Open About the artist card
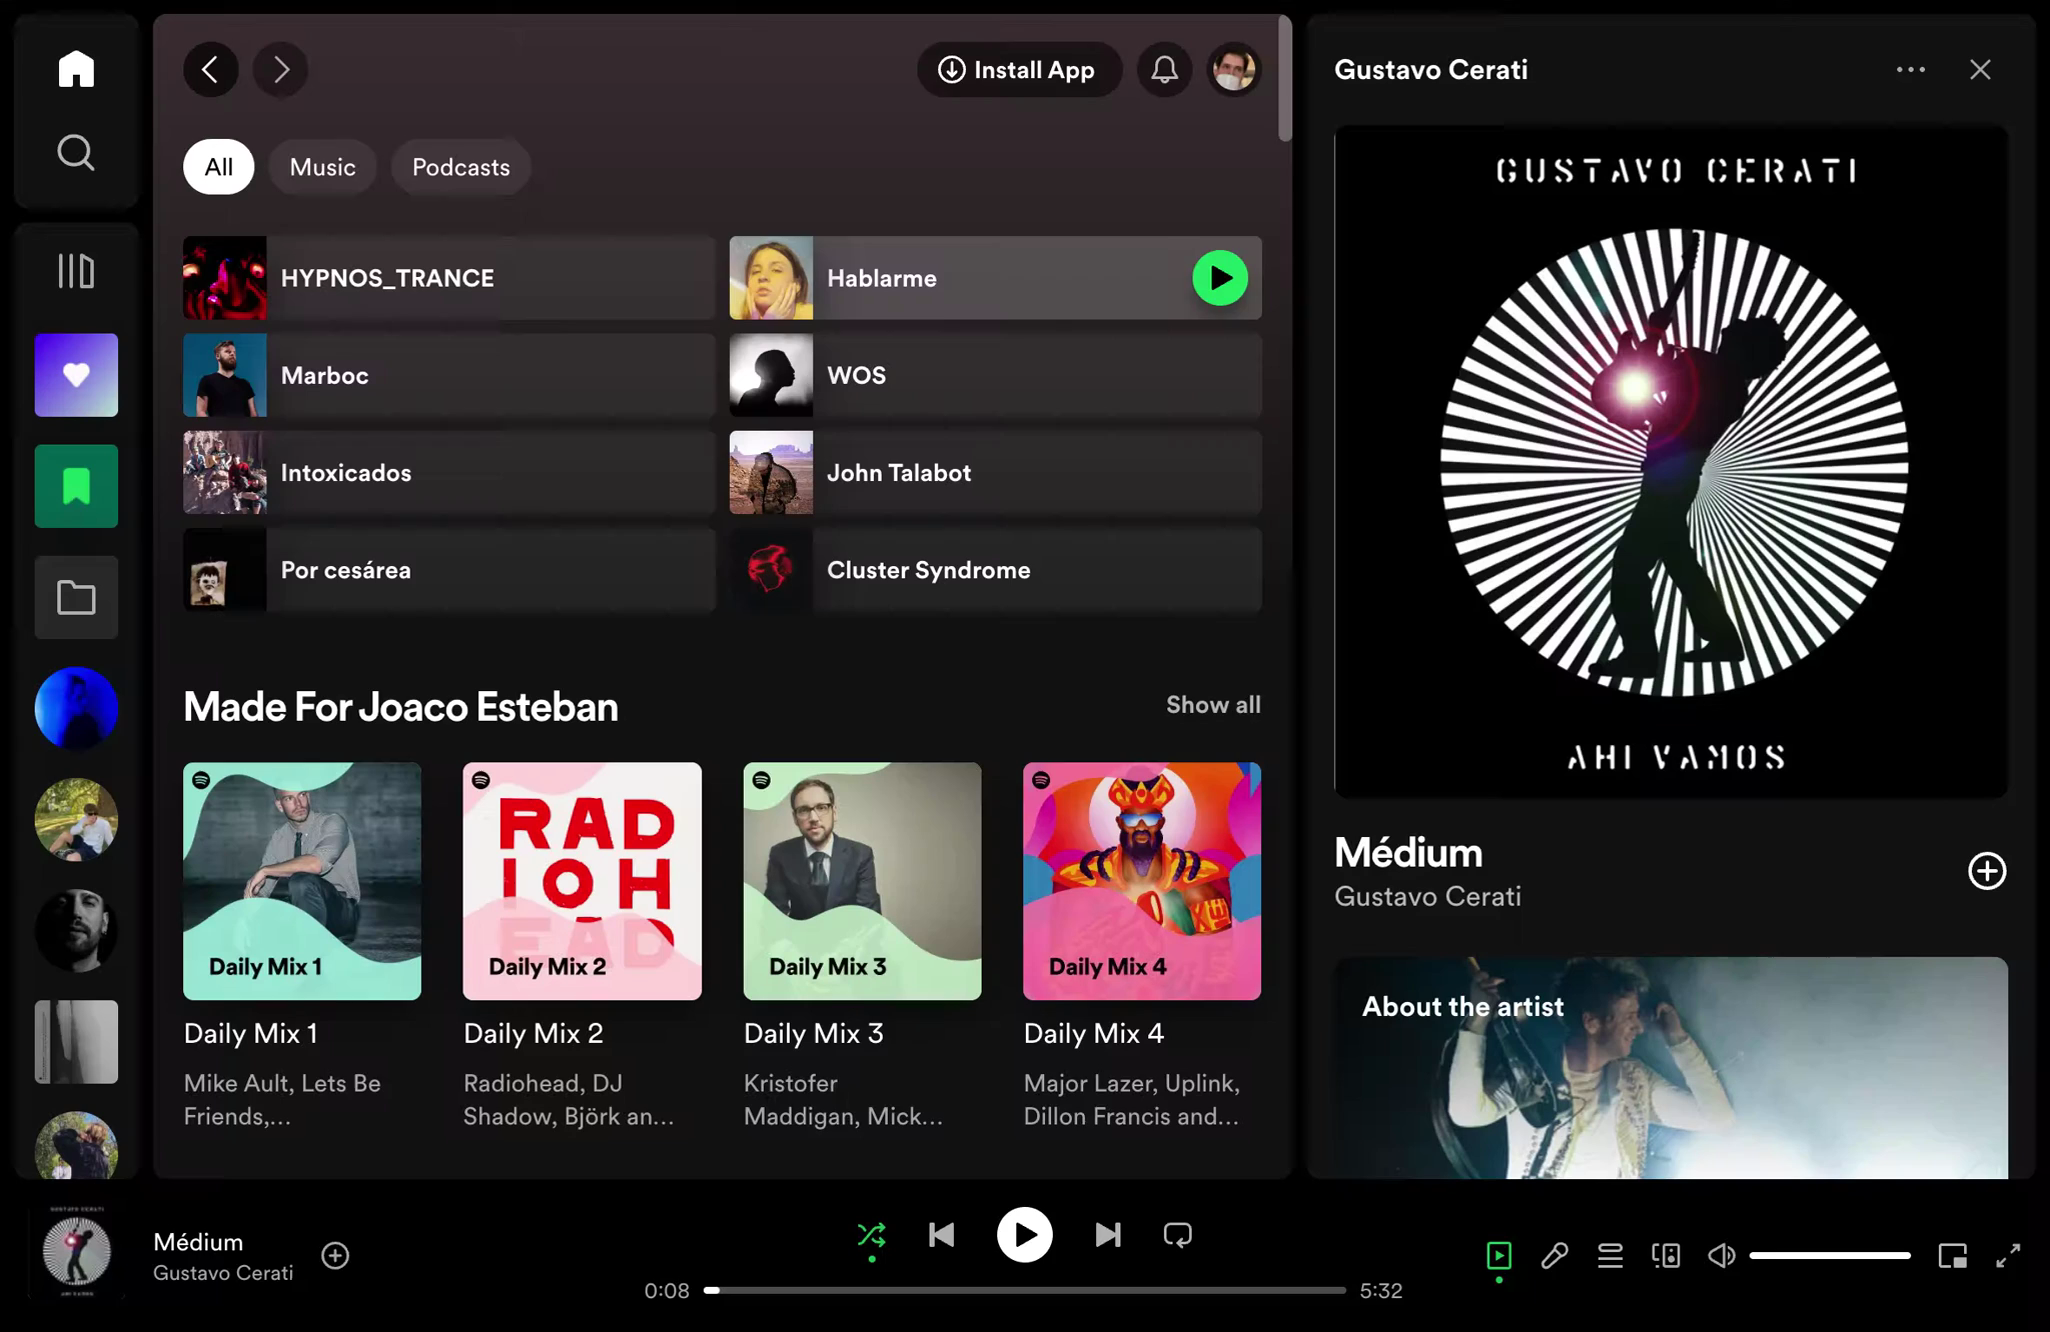Screen dimensions: 2050x1332 click(x=1671, y=1068)
